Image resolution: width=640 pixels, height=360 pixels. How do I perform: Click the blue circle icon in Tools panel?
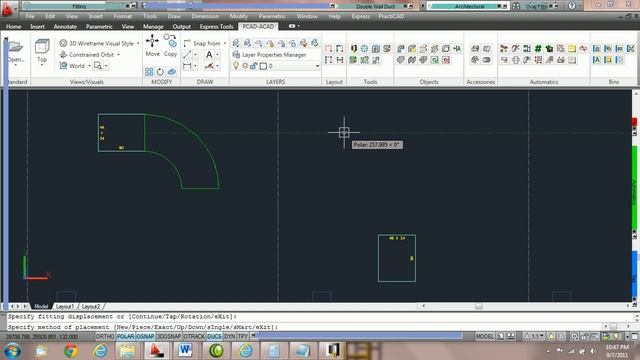click(x=364, y=49)
